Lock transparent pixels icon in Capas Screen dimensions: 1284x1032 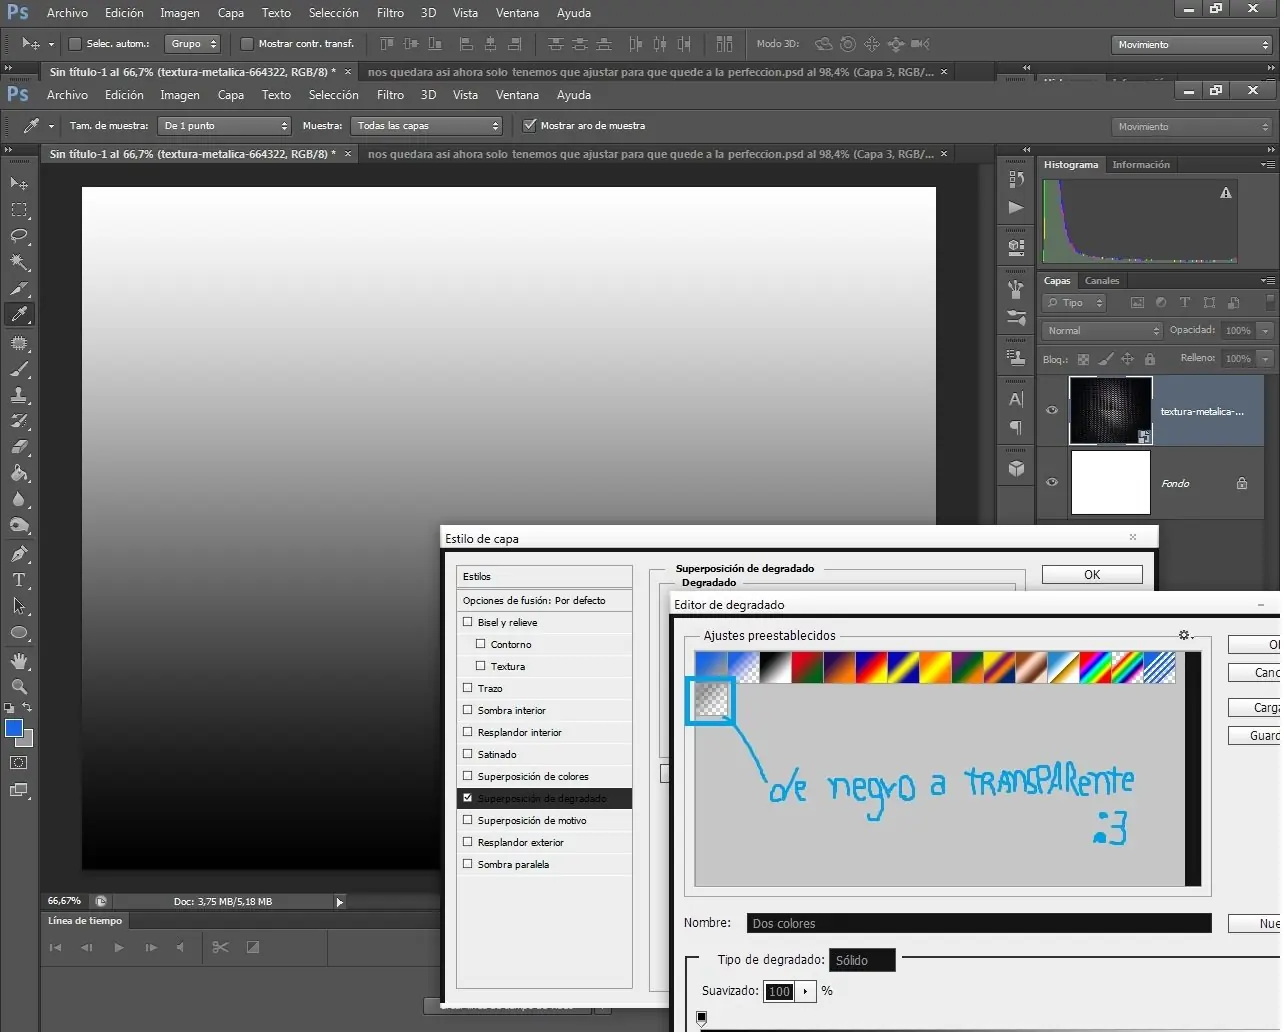coord(1083,359)
